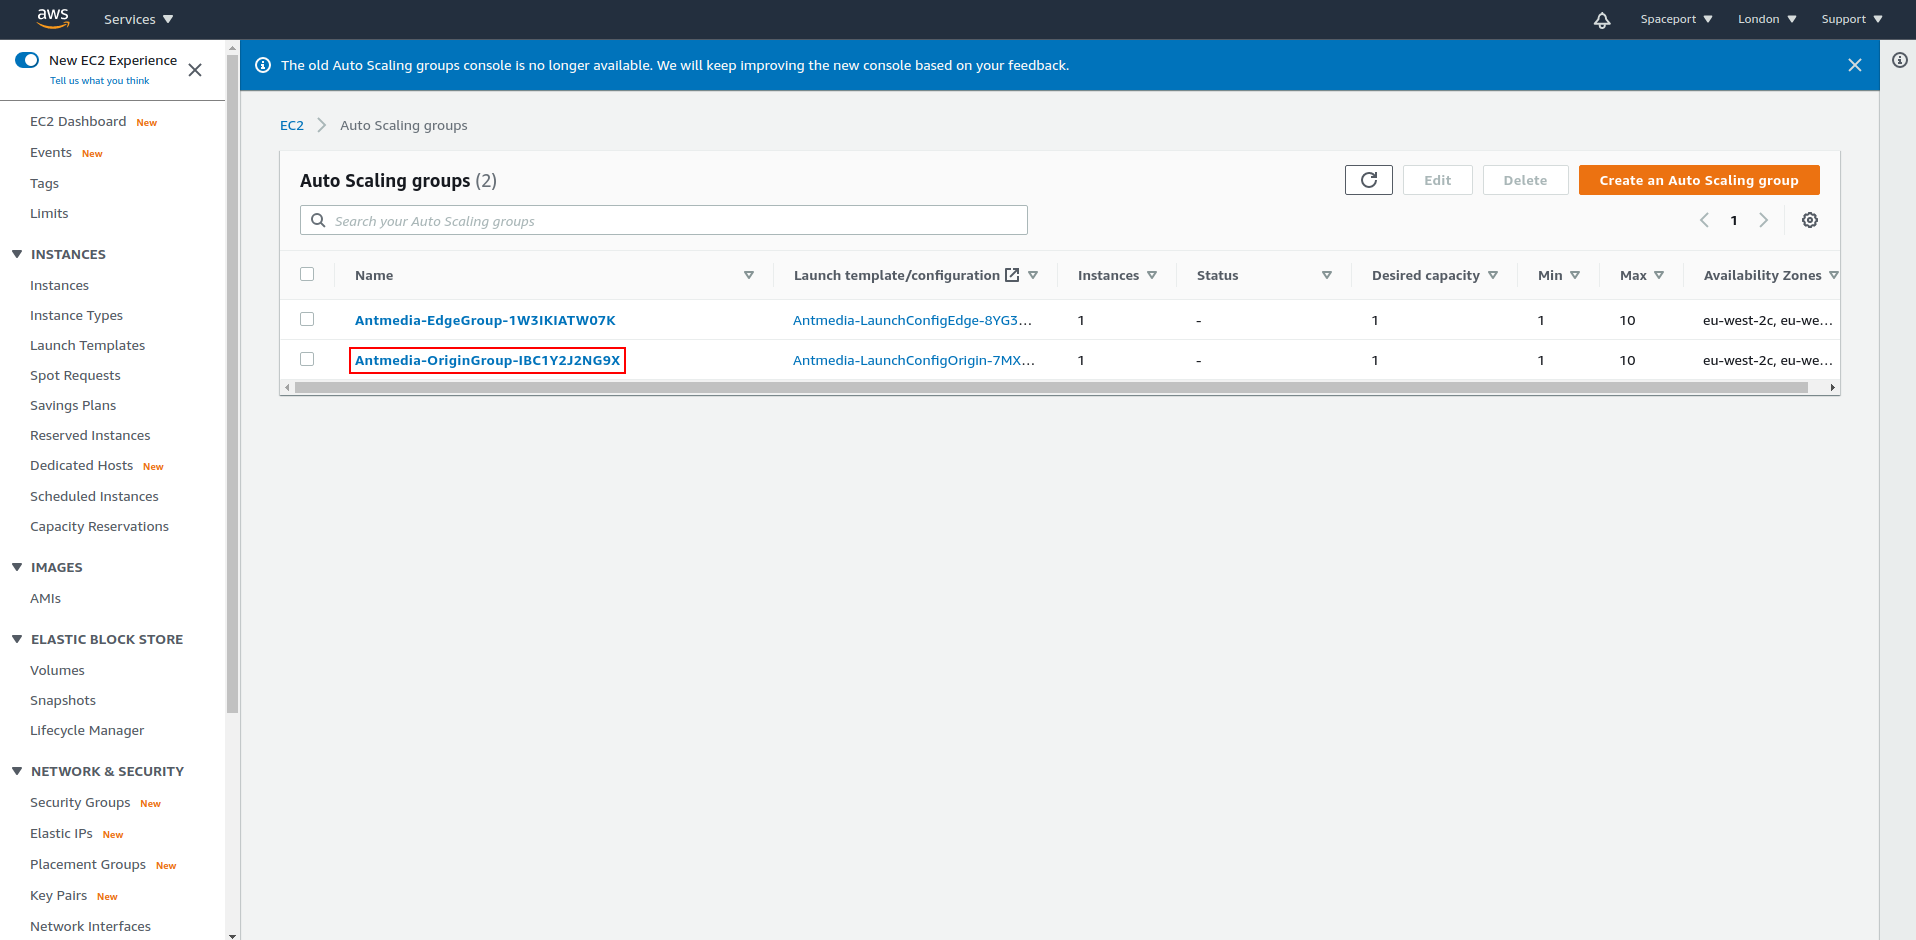Open the AWS home logo
This screenshot has width=1916, height=940.
click(53, 18)
